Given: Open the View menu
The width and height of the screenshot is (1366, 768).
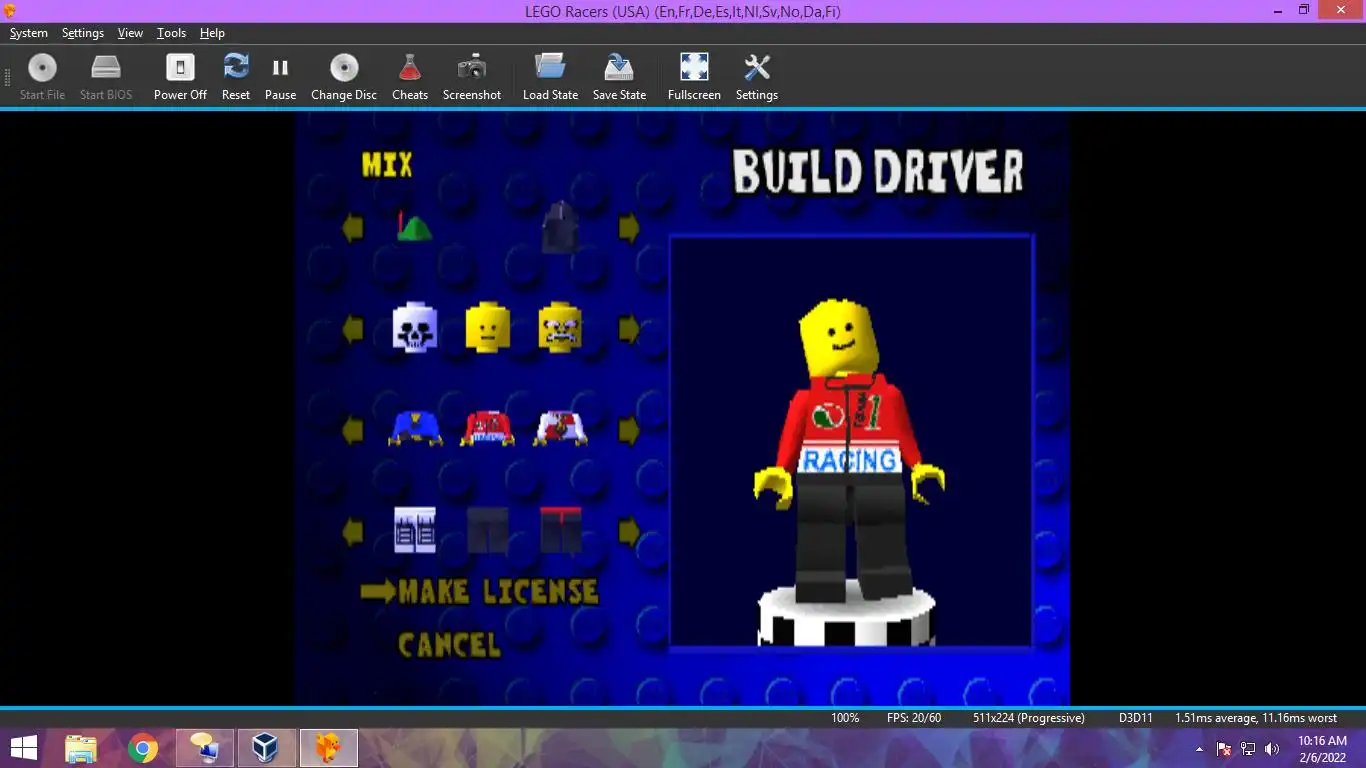Looking at the screenshot, I should click(130, 33).
